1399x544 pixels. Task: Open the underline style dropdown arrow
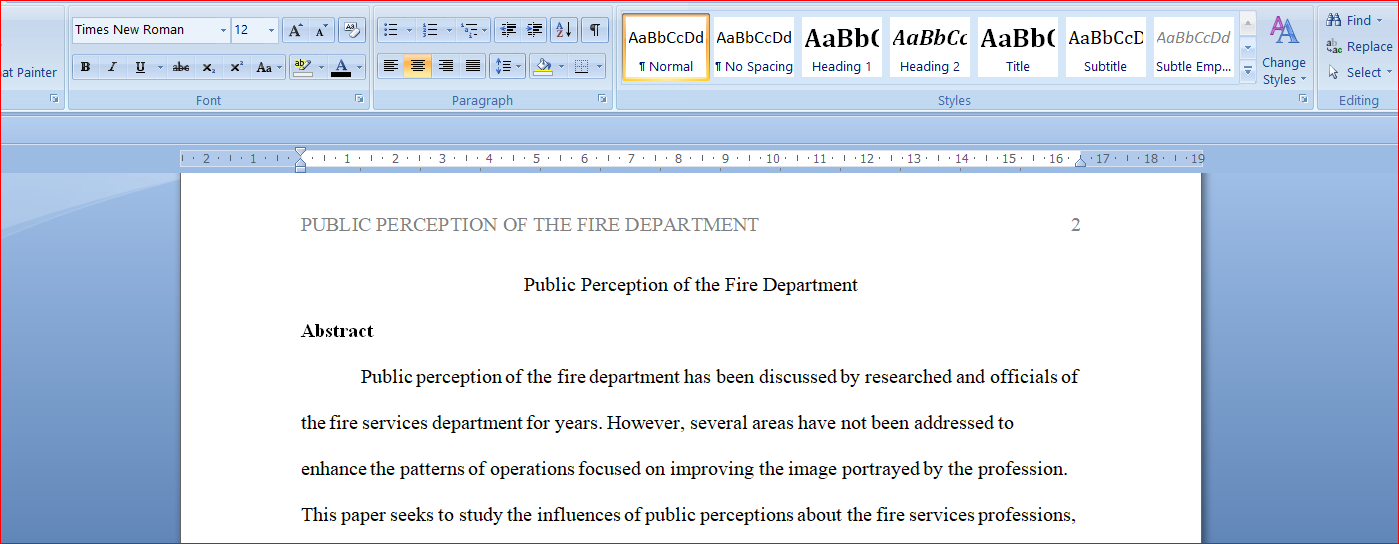158,67
